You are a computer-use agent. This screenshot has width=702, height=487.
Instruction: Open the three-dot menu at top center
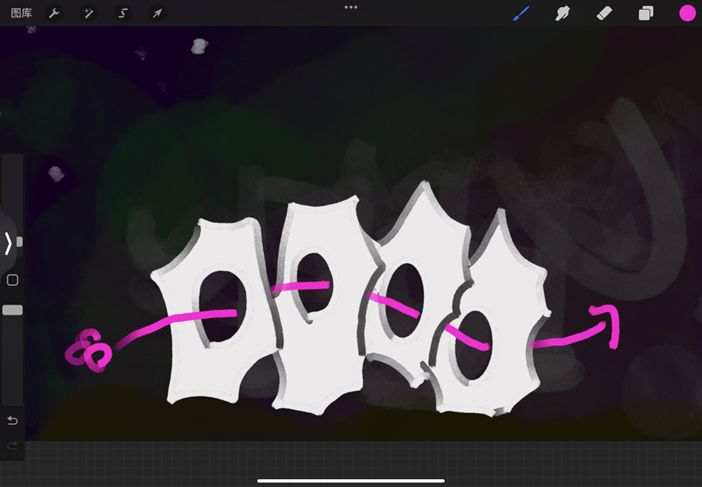351,7
